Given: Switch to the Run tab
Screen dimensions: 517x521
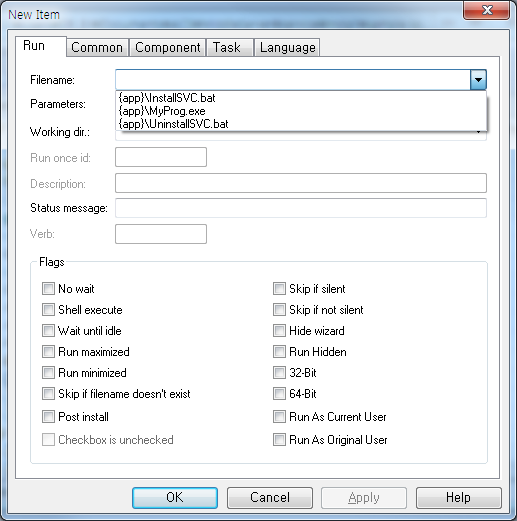Looking at the screenshot, I should click(41, 46).
